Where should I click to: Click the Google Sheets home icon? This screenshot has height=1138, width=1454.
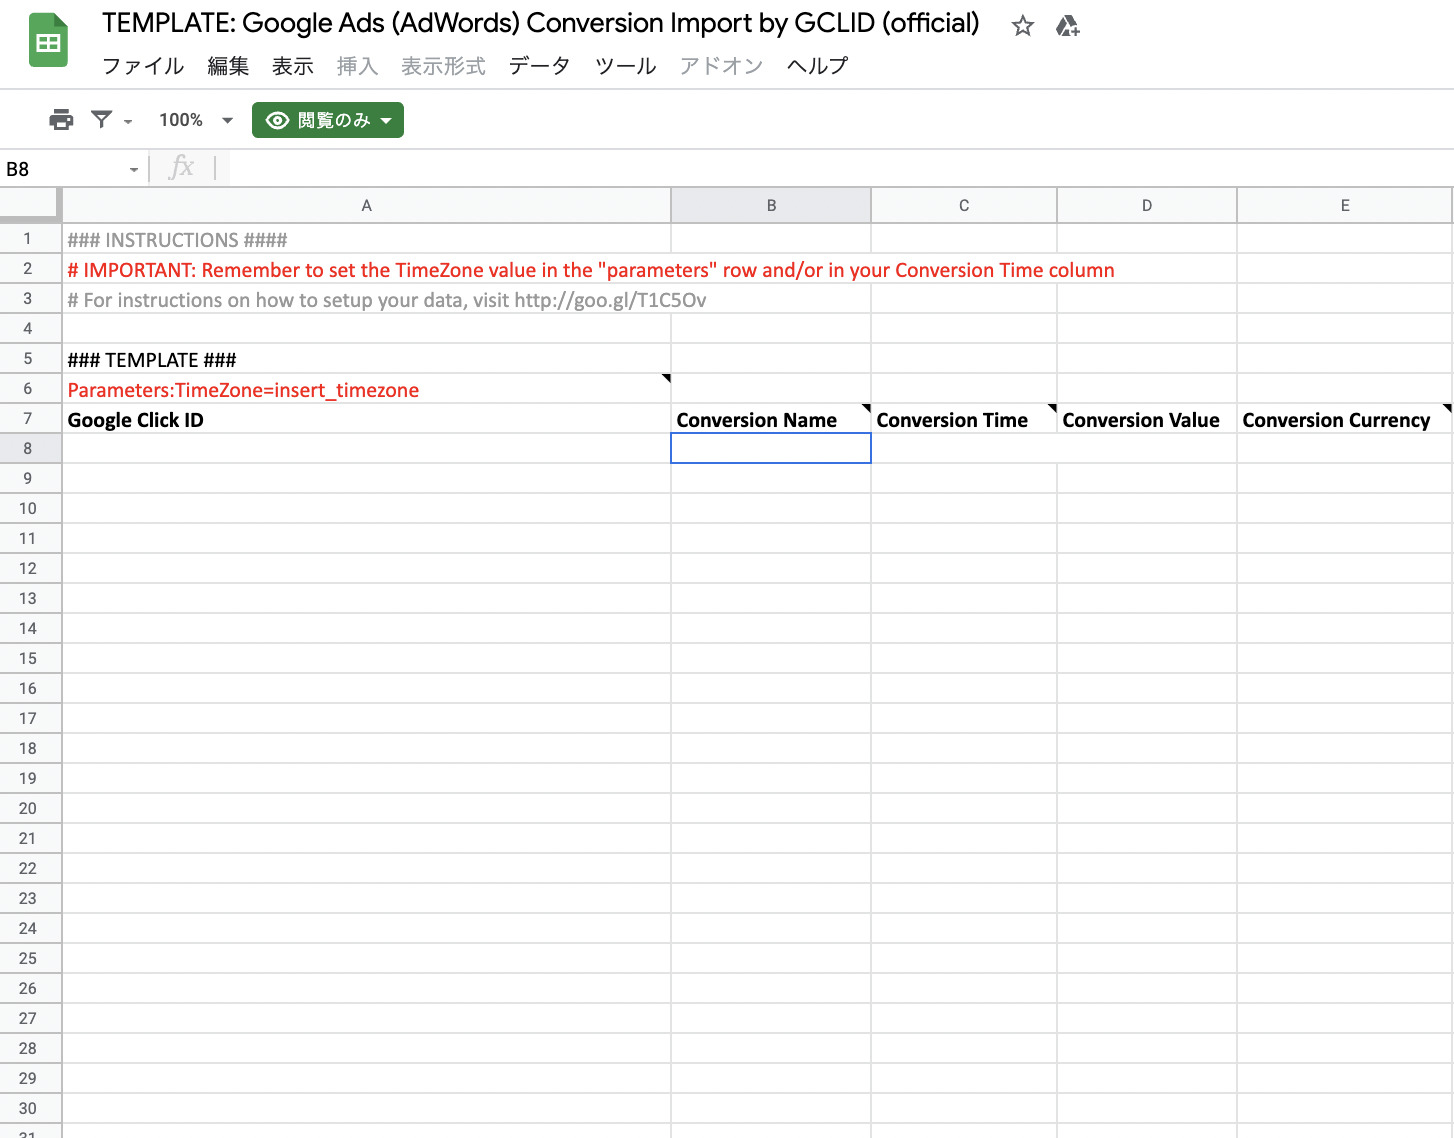tap(47, 41)
